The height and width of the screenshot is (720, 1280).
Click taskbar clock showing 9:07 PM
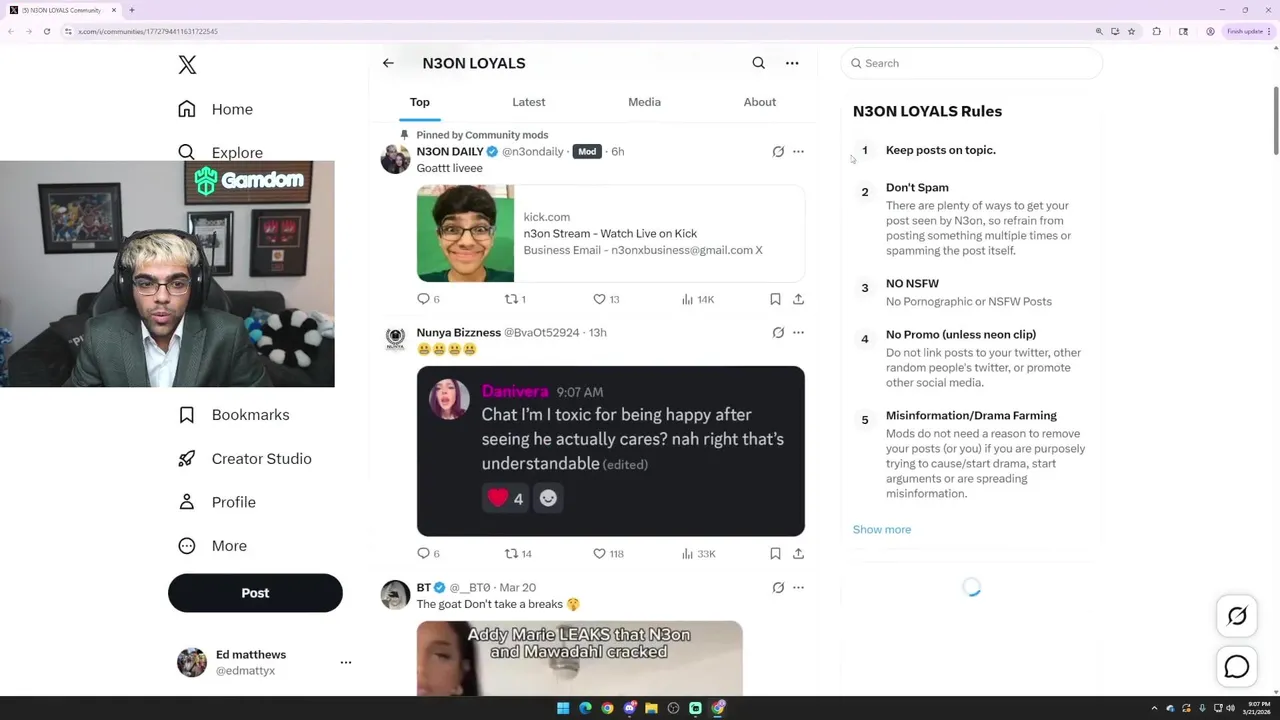[1256, 708]
